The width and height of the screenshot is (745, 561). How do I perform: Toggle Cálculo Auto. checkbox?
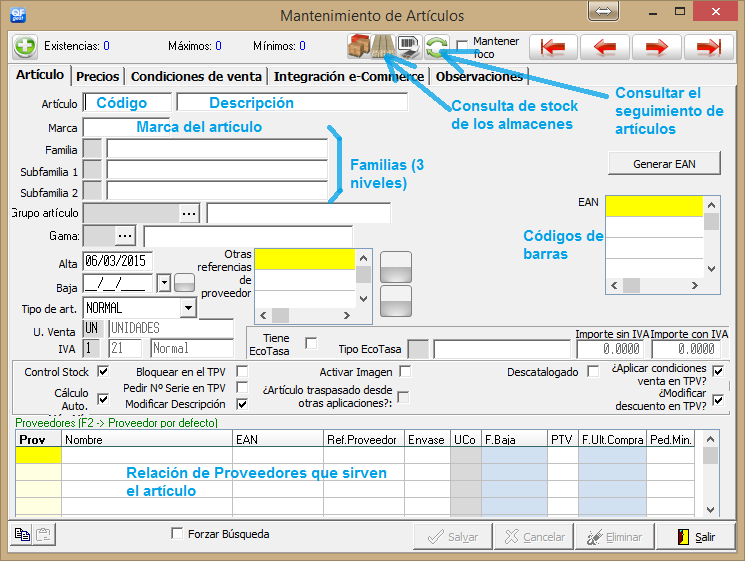[x=103, y=399]
